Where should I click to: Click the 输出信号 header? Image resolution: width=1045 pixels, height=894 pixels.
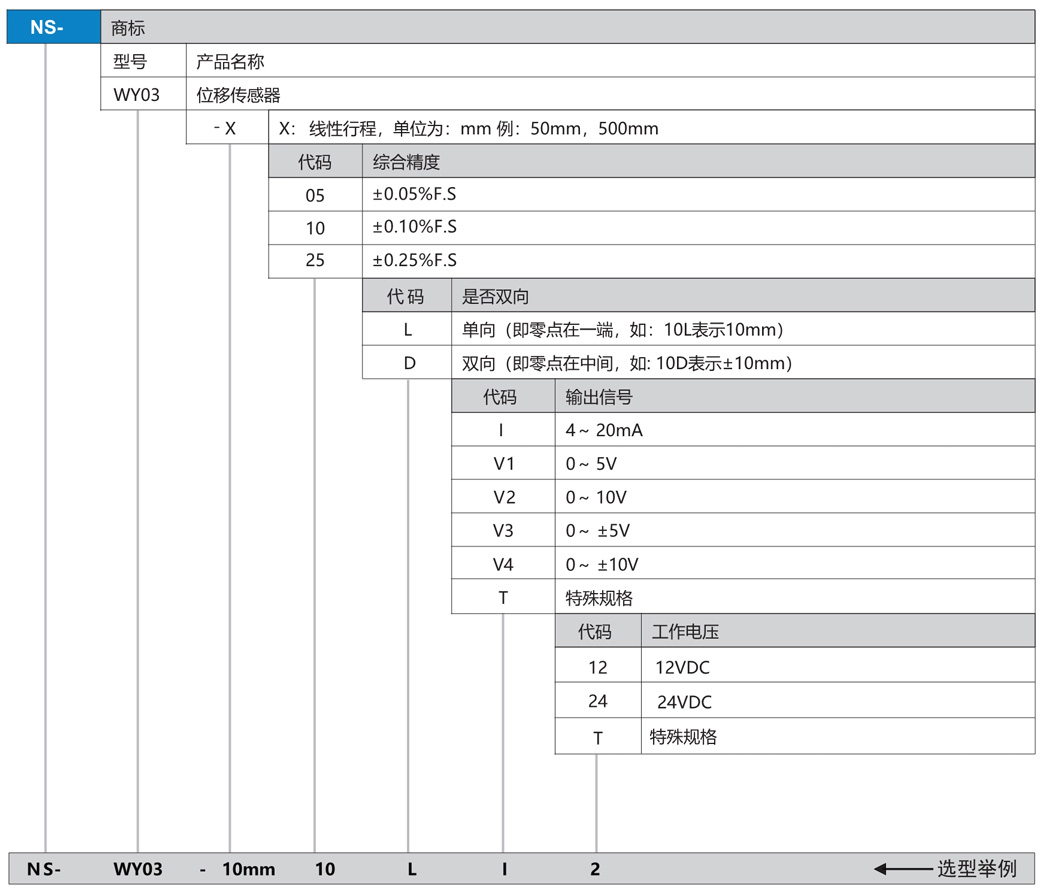(598, 397)
